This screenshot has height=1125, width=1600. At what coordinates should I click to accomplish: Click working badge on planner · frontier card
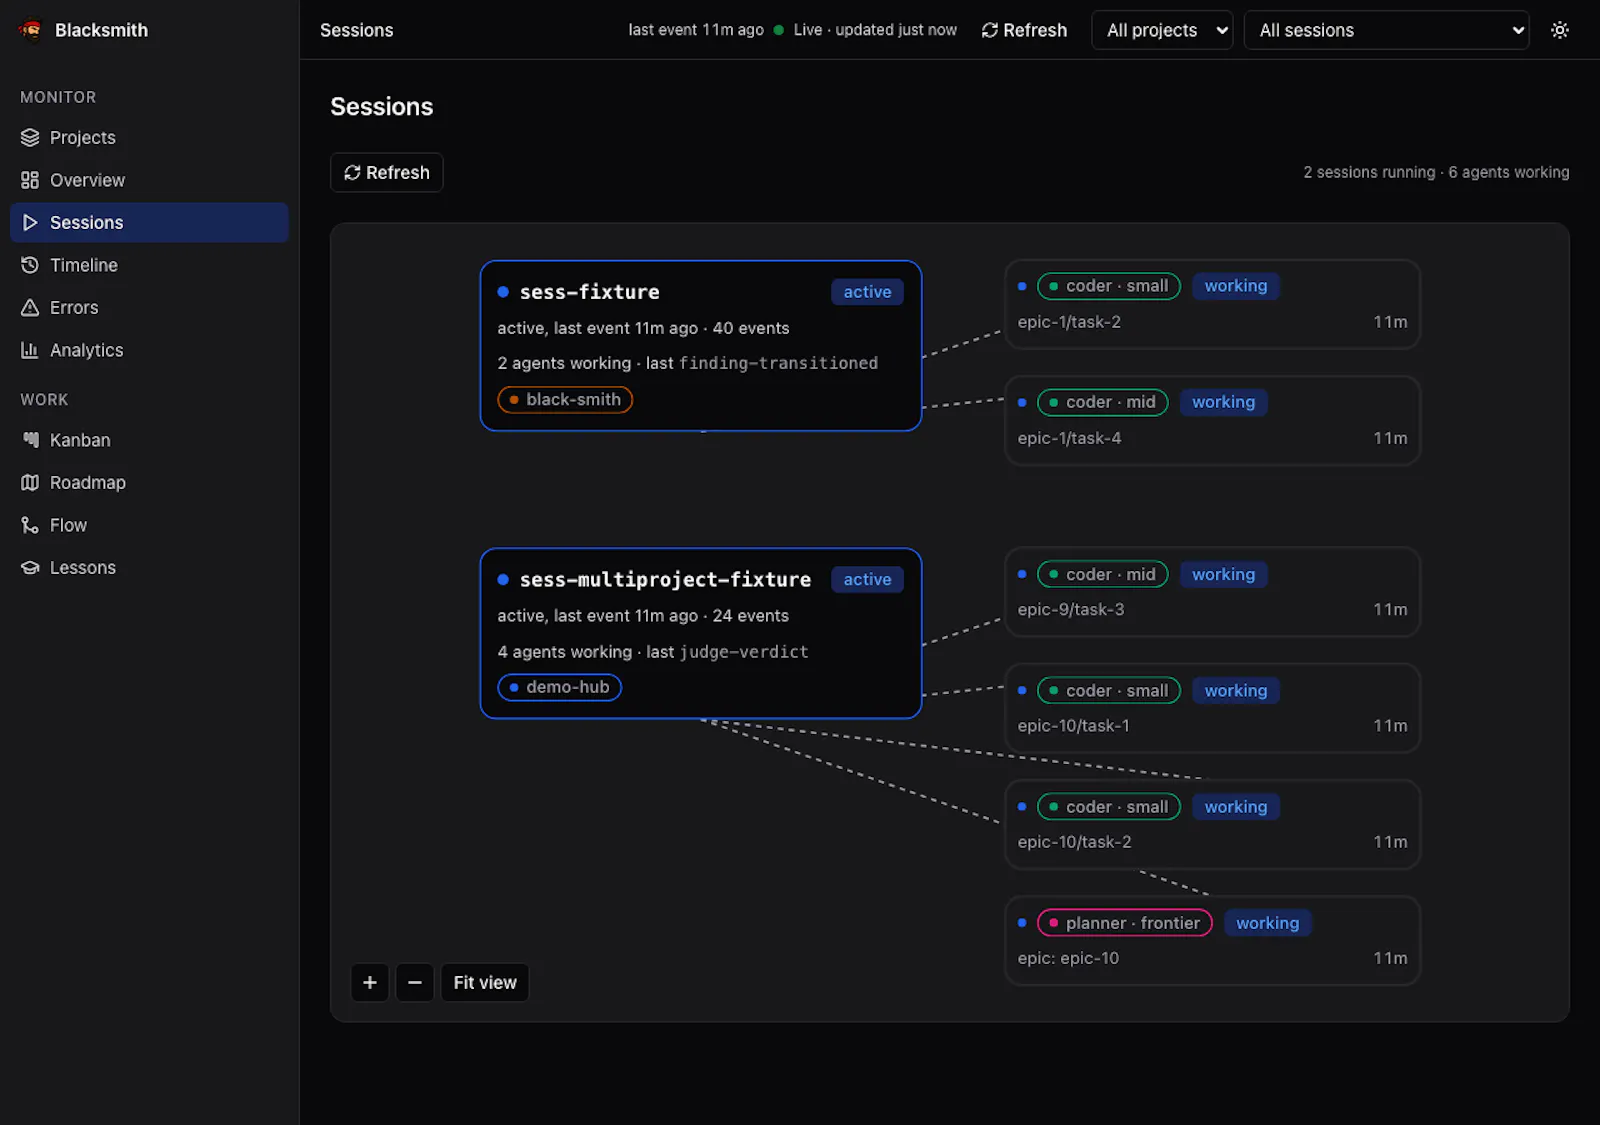coord(1268,923)
